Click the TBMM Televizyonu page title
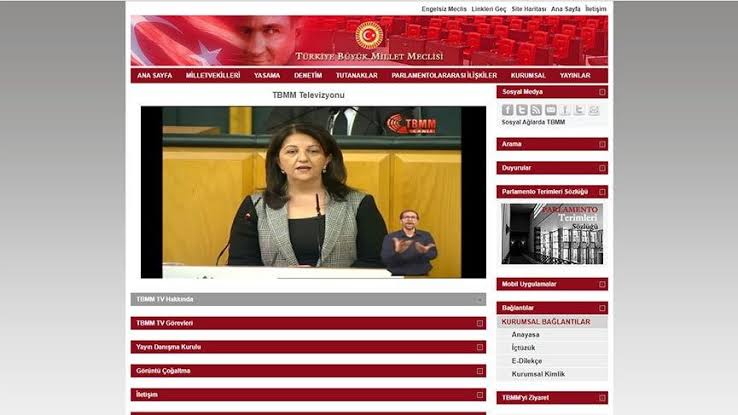 (x=308, y=95)
